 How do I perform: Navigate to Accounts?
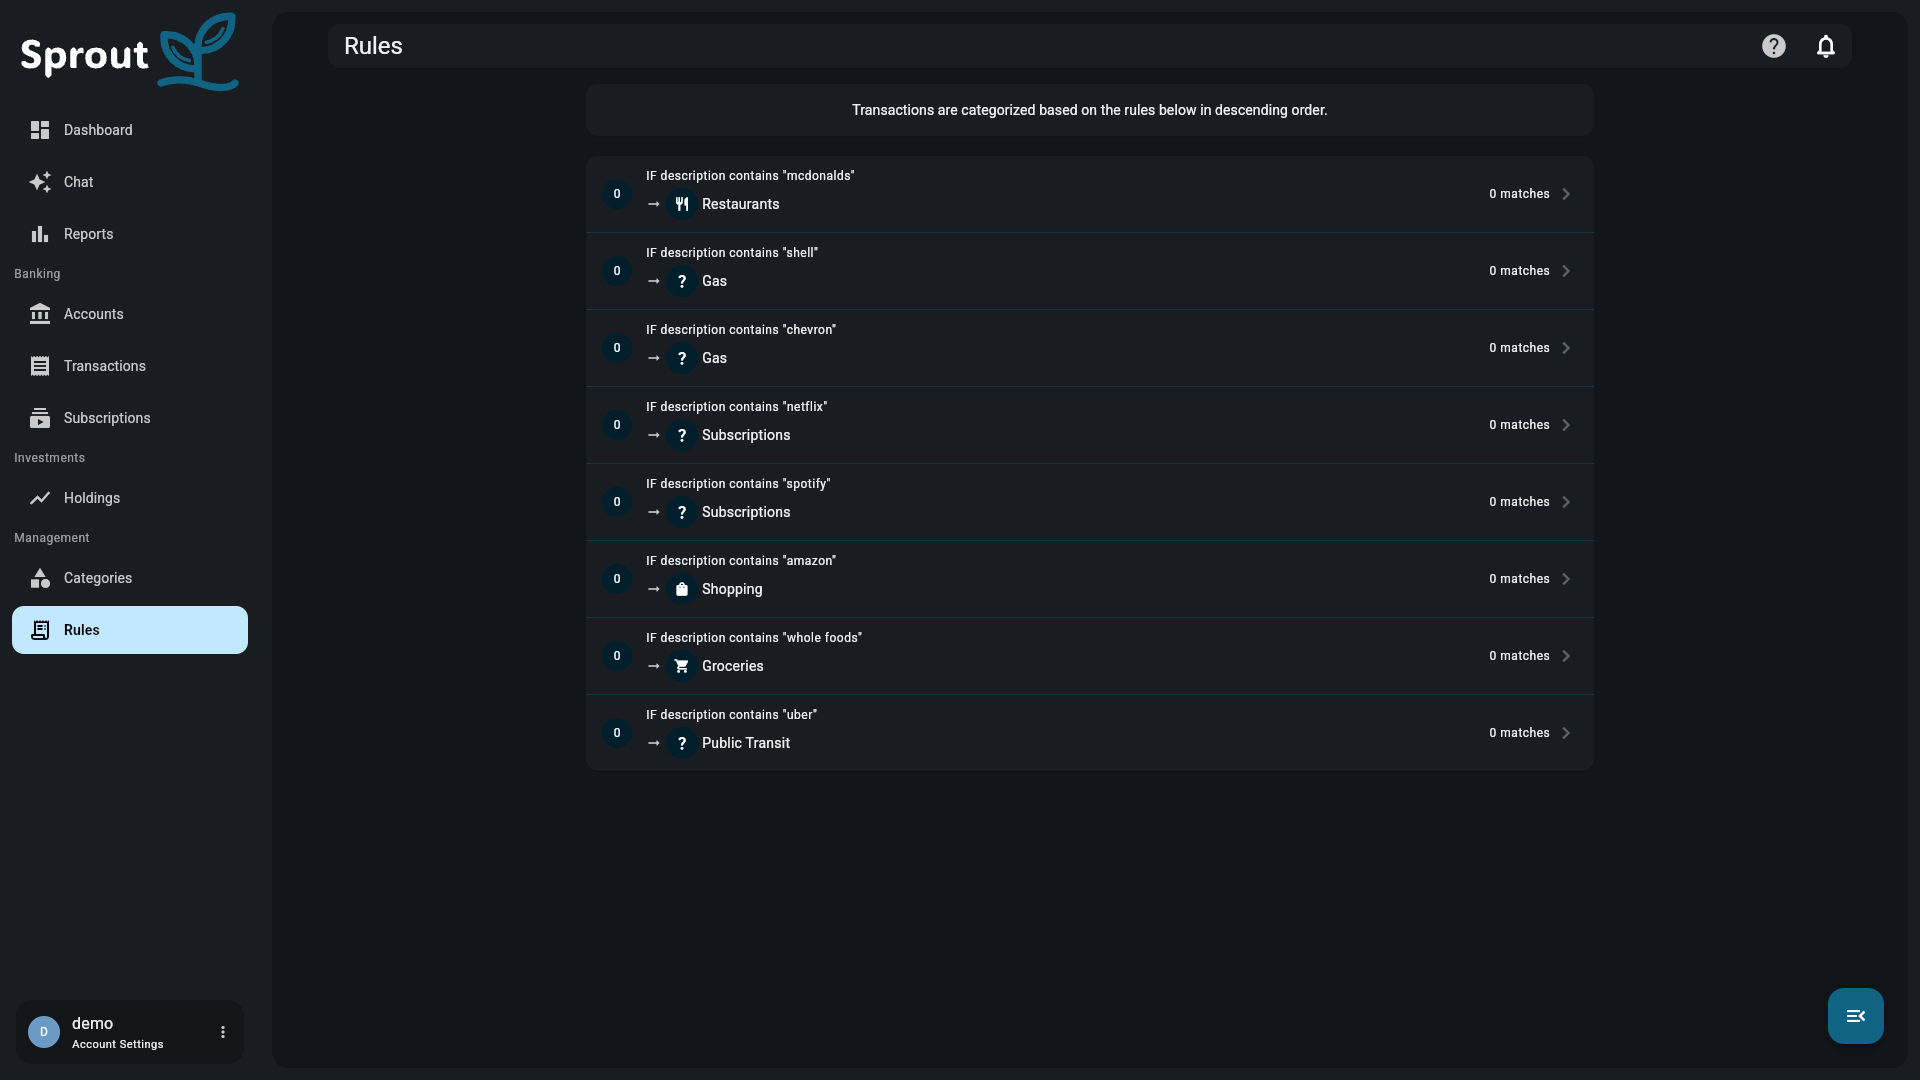tap(130, 314)
